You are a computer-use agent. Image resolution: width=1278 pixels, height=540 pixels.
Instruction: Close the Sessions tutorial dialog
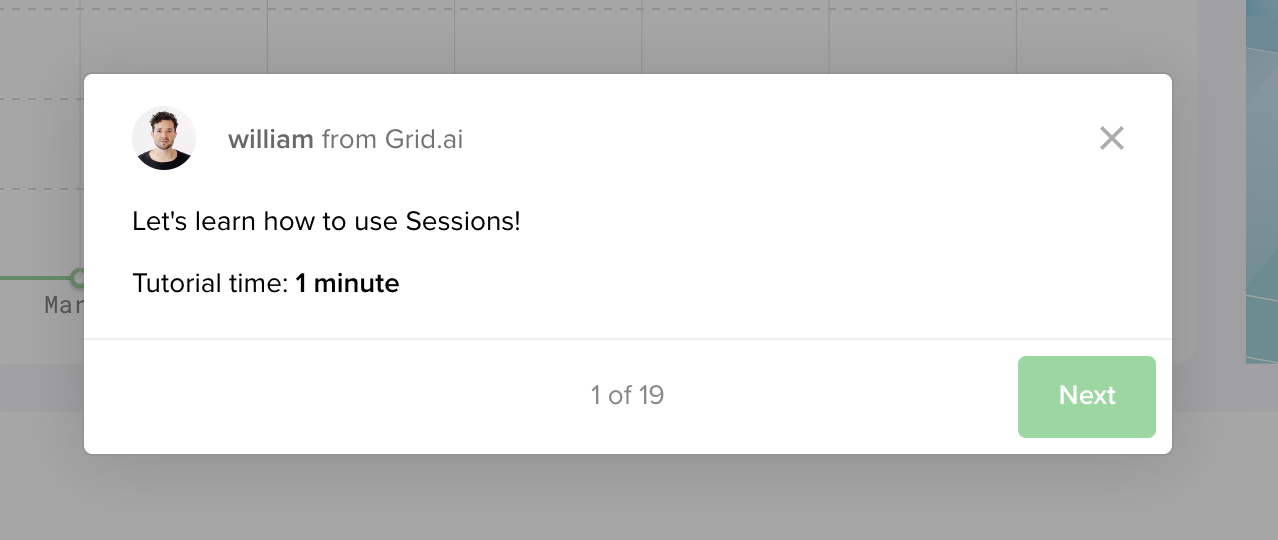(1111, 138)
